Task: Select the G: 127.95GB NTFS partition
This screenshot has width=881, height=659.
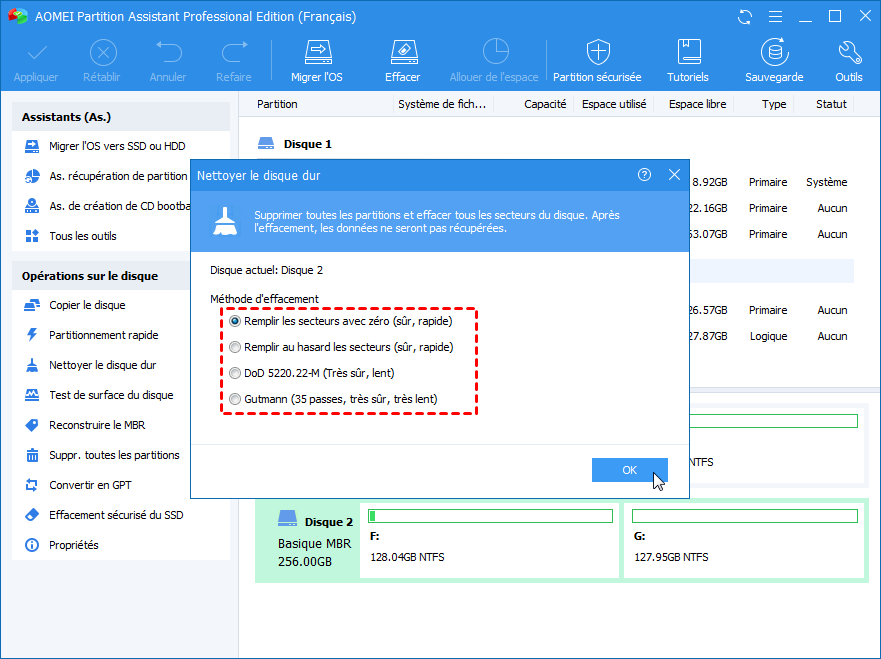Action: click(744, 541)
